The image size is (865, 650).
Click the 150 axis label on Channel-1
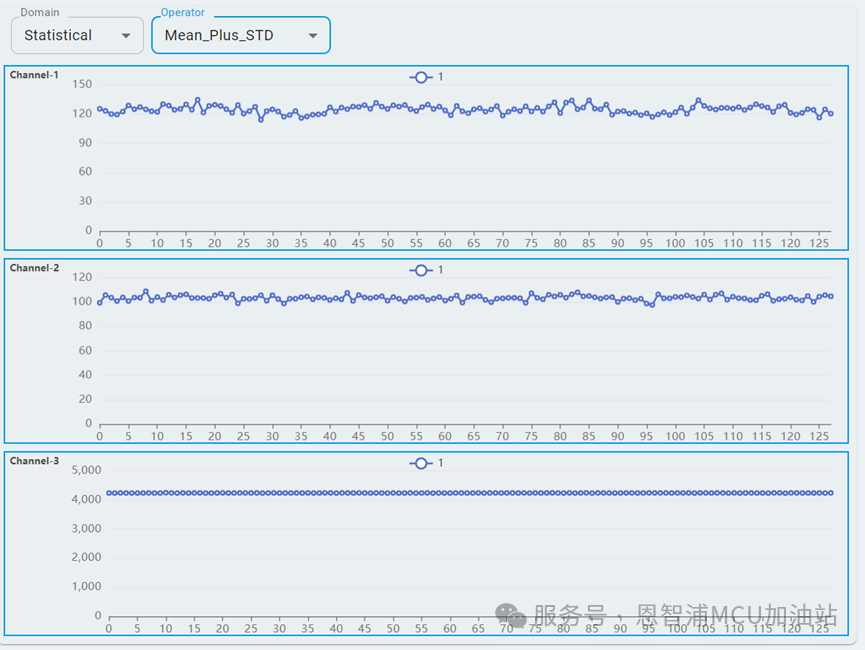(x=82, y=84)
